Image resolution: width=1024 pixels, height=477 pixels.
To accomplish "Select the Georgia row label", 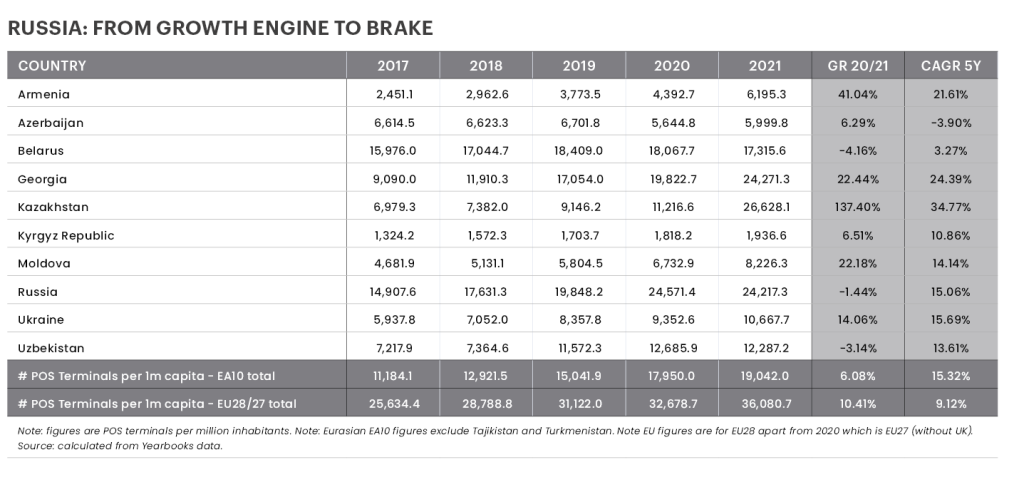I will (x=43, y=179).
